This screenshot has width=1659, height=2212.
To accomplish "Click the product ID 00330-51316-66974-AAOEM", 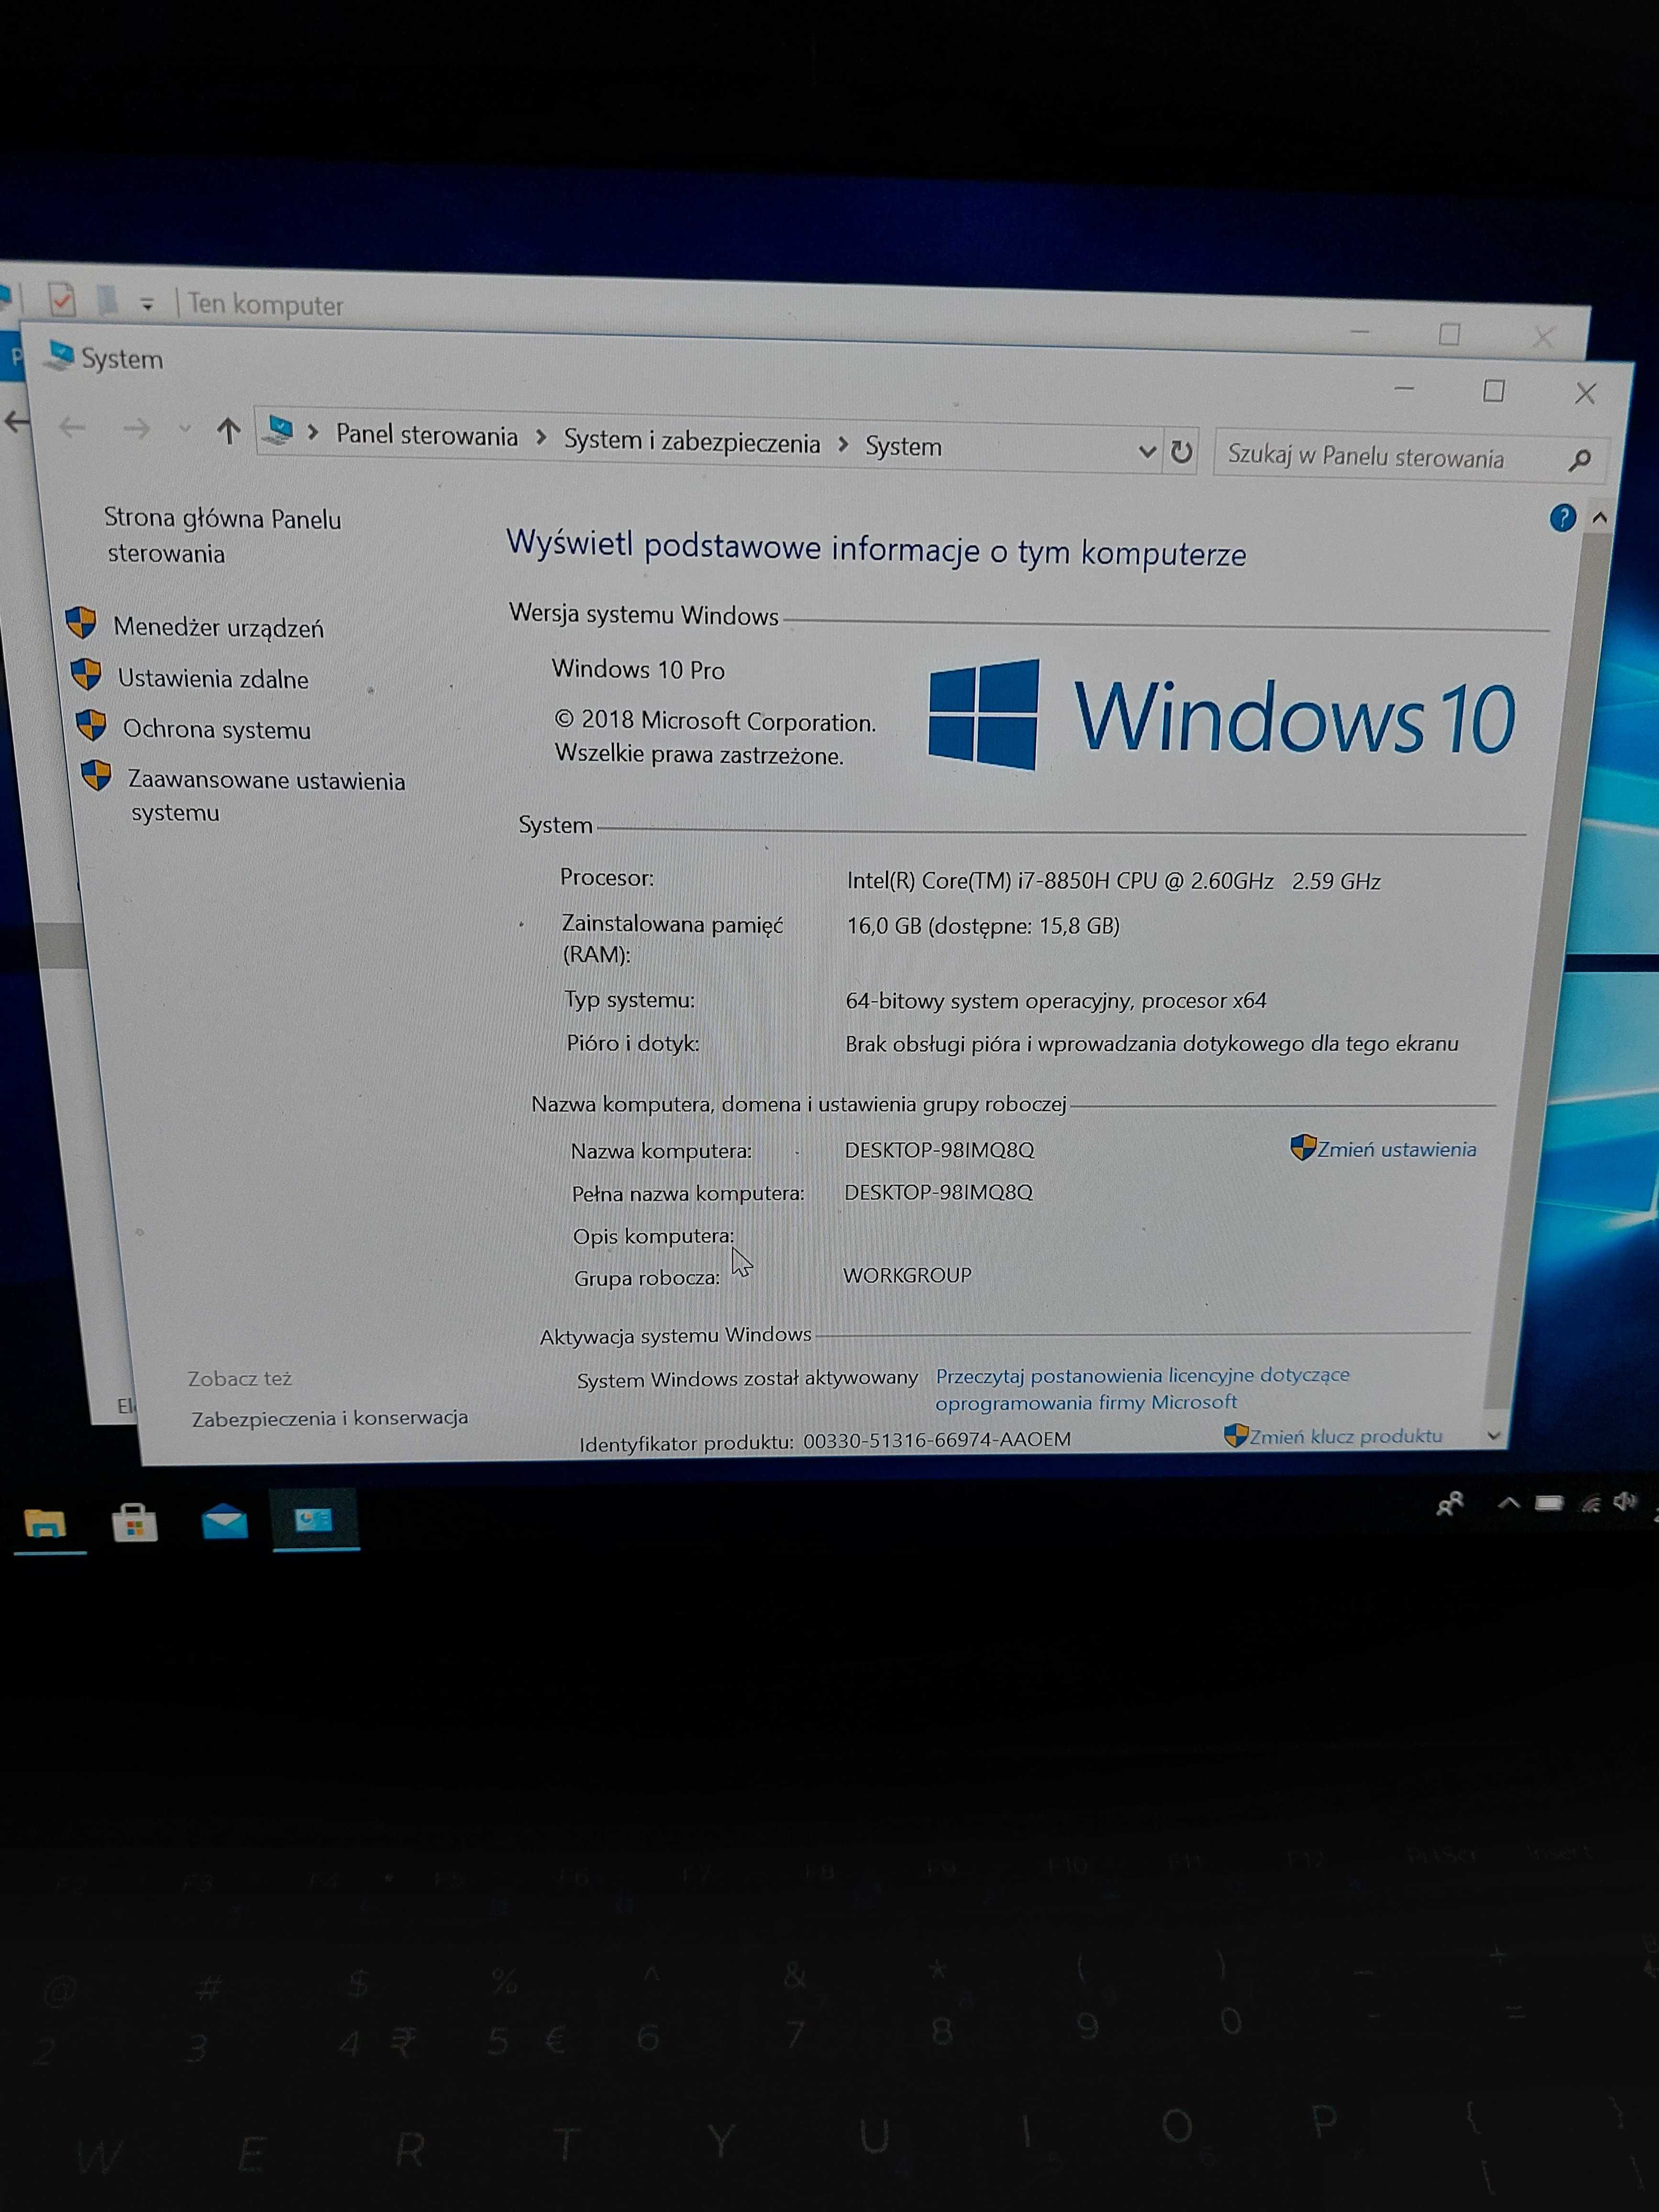I will (x=936, y=1440).
